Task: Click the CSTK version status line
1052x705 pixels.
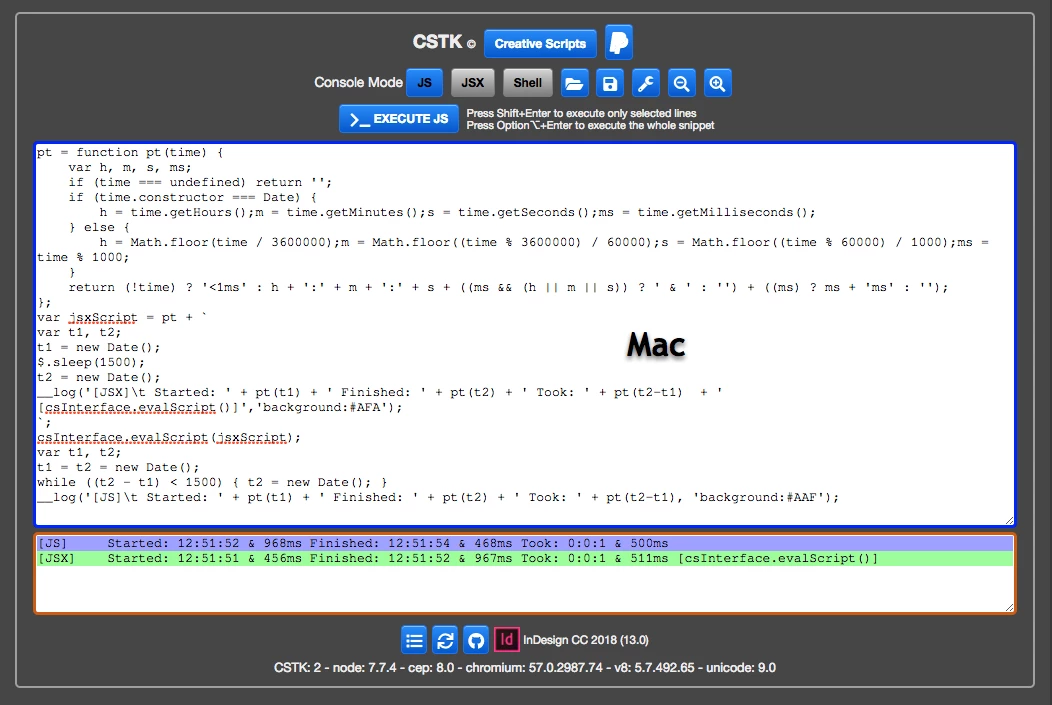Action: click(525, 667)
